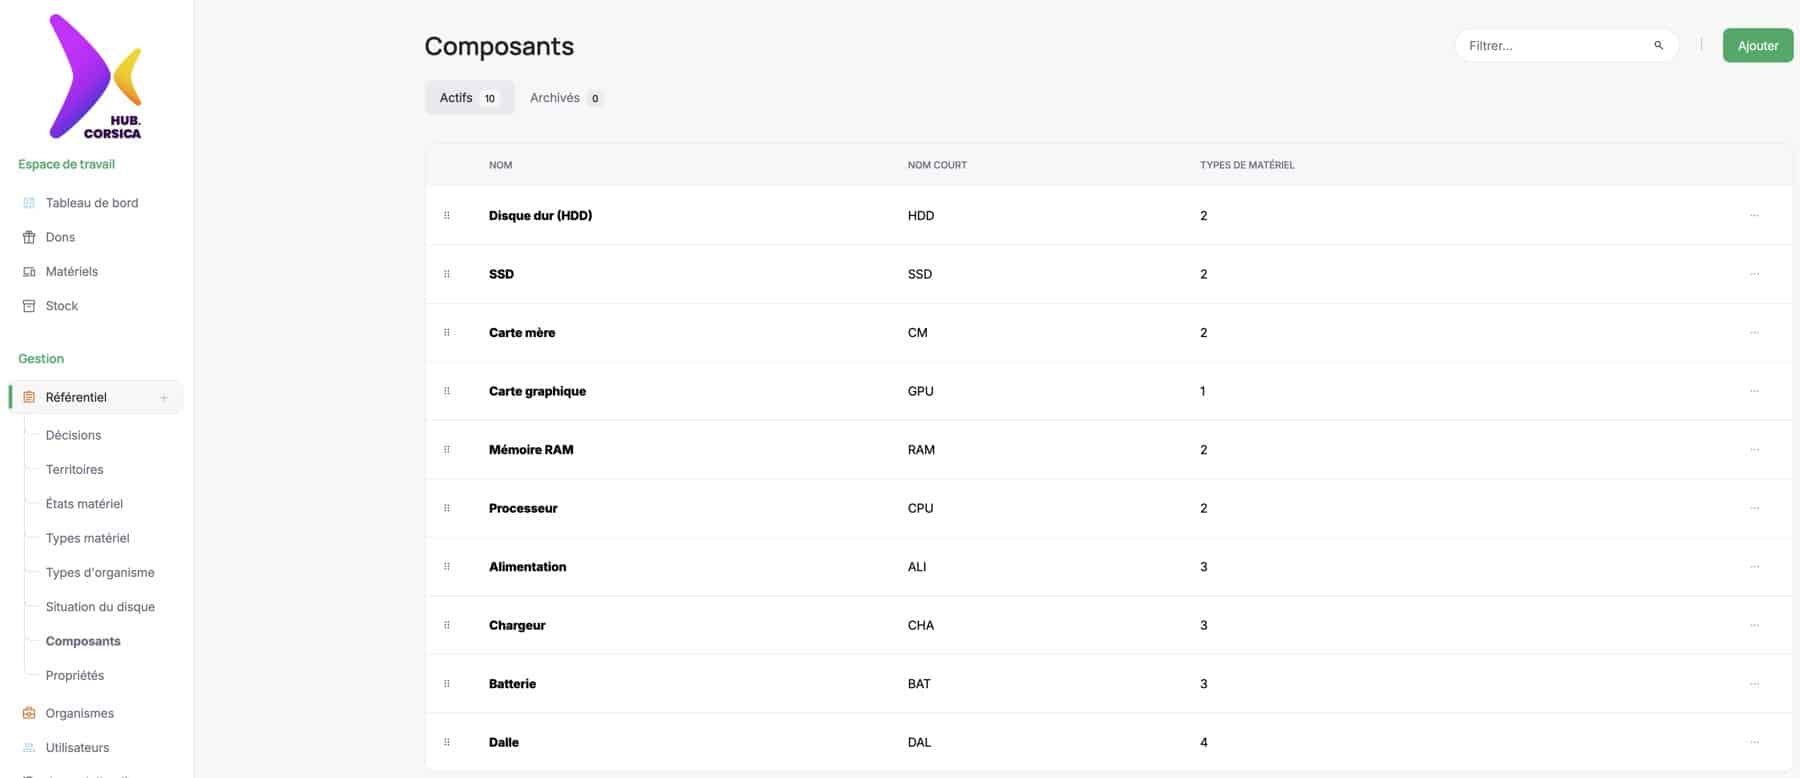Screen dimensions: 1800x778
Task: Click the Référentiel clipboard icon
Action: pyautogui.click(x=29, y=397)
